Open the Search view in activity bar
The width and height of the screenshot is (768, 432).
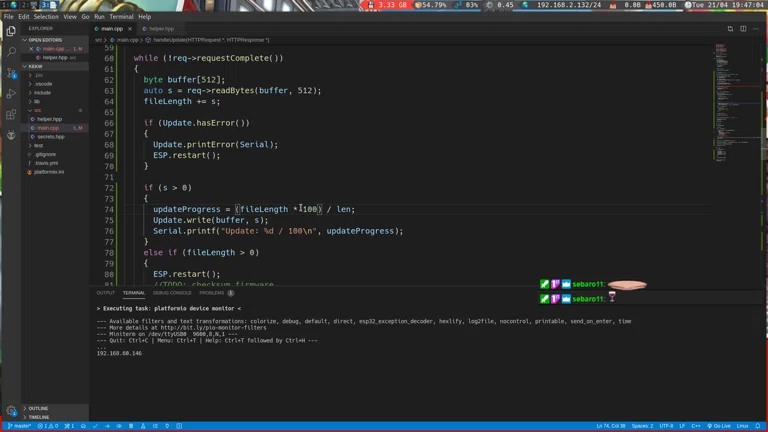click(11, 51)
